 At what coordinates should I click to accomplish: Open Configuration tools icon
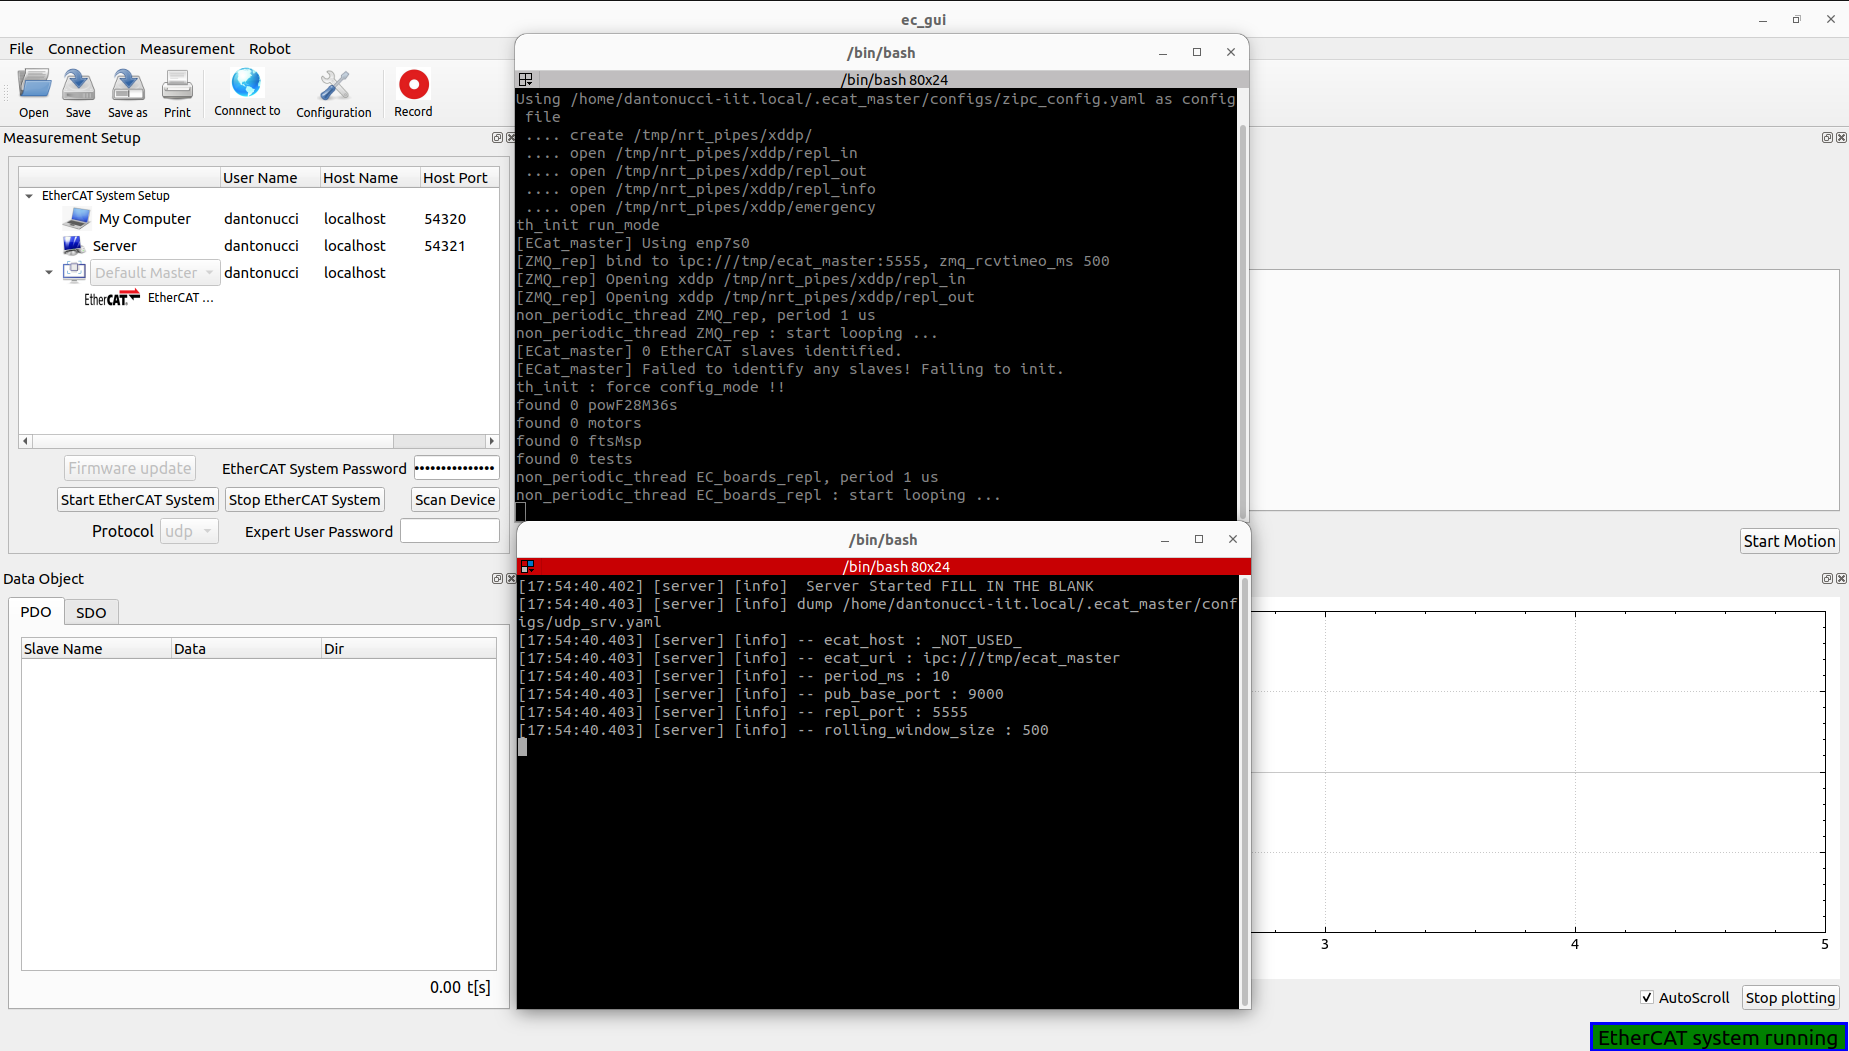point(334,85)
